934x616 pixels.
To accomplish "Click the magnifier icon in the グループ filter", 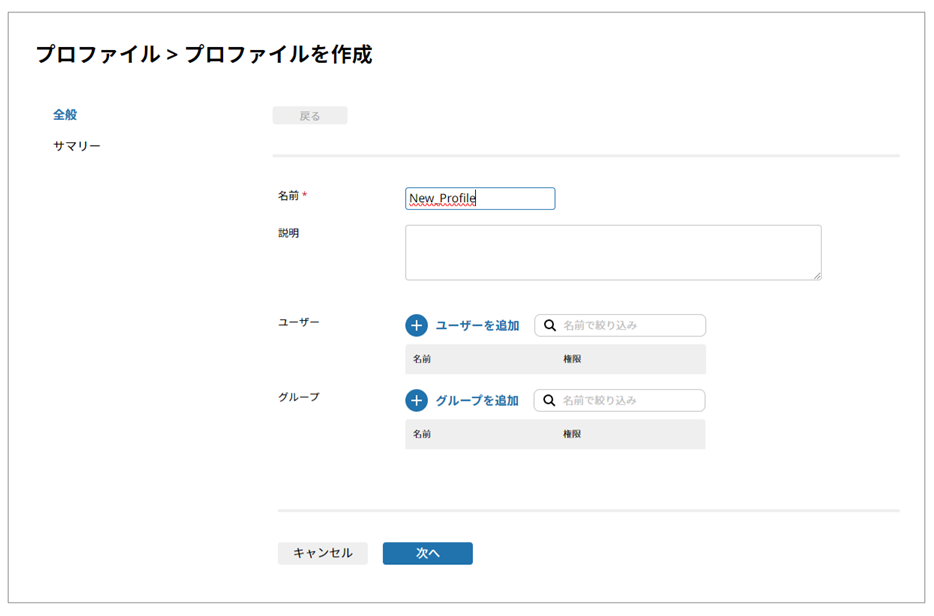I will pos(549,401).
